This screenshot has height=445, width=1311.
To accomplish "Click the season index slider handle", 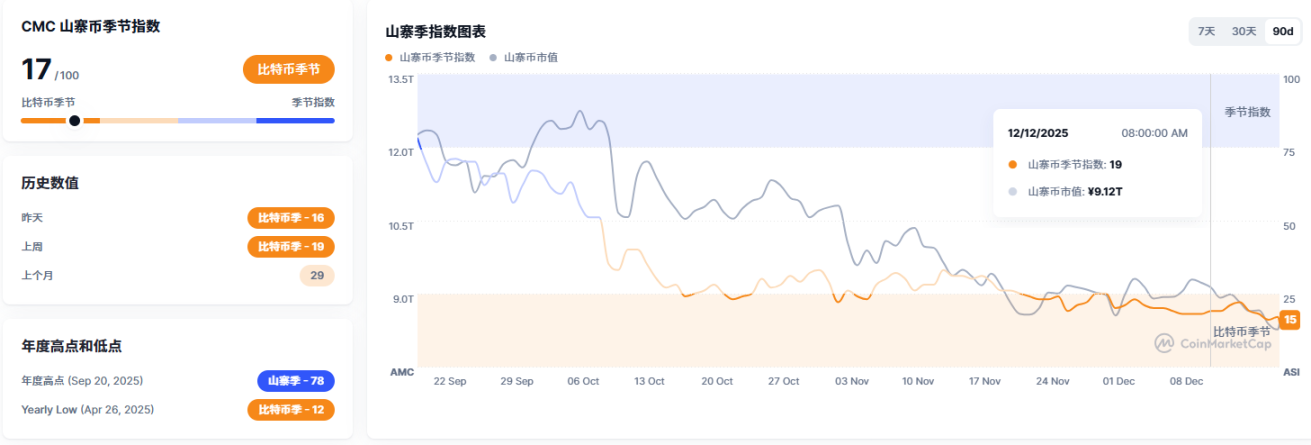I will tap(74, 121).
